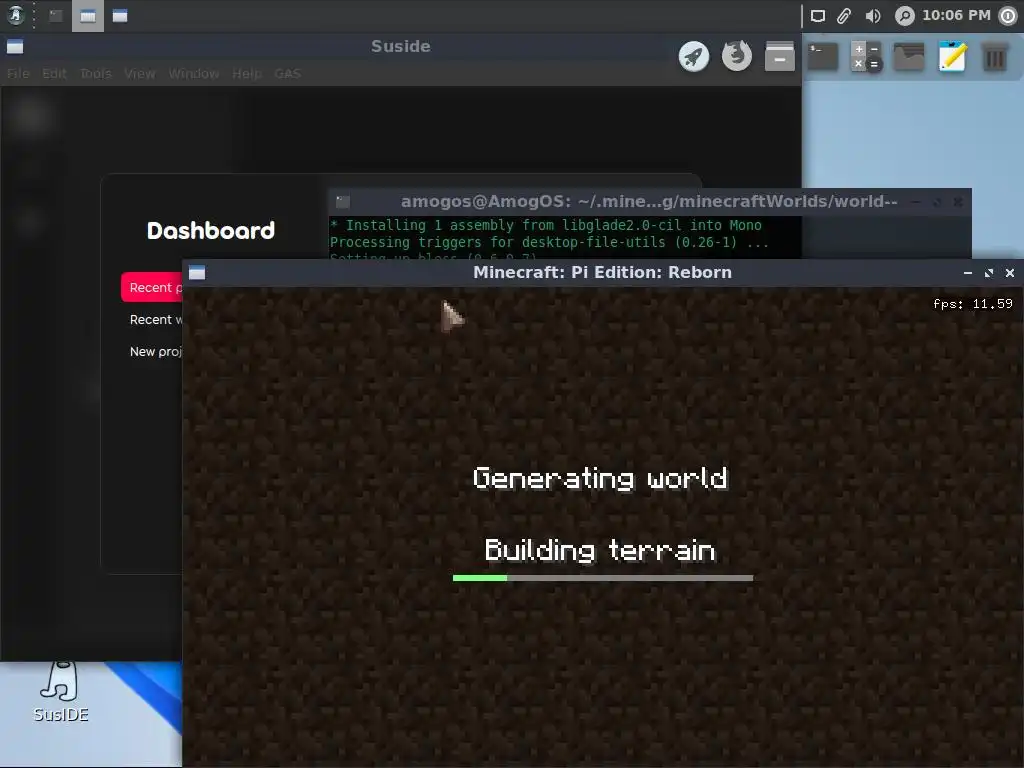Screen dimensions: 1024x768
Task: Select the Minecraft window taskbar button
Action: click(120, 16)
